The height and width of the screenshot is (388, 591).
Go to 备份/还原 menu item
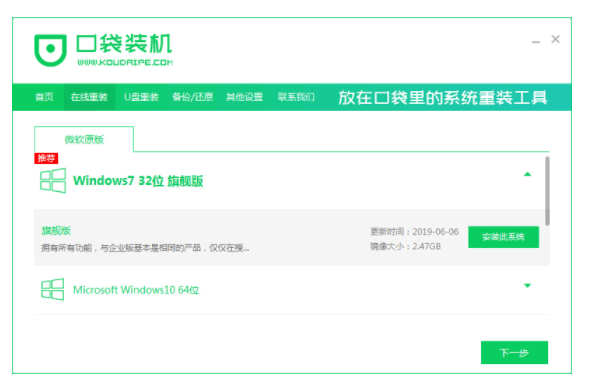pos(193,97)
